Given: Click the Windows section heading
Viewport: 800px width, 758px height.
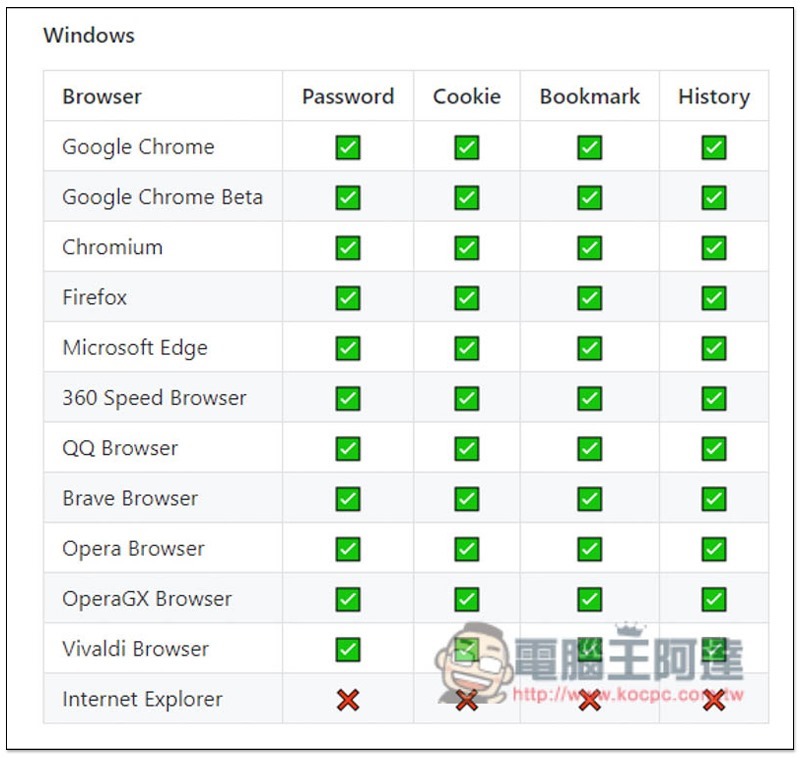Looking at the screenshot, I should click(x=88, y=35).
